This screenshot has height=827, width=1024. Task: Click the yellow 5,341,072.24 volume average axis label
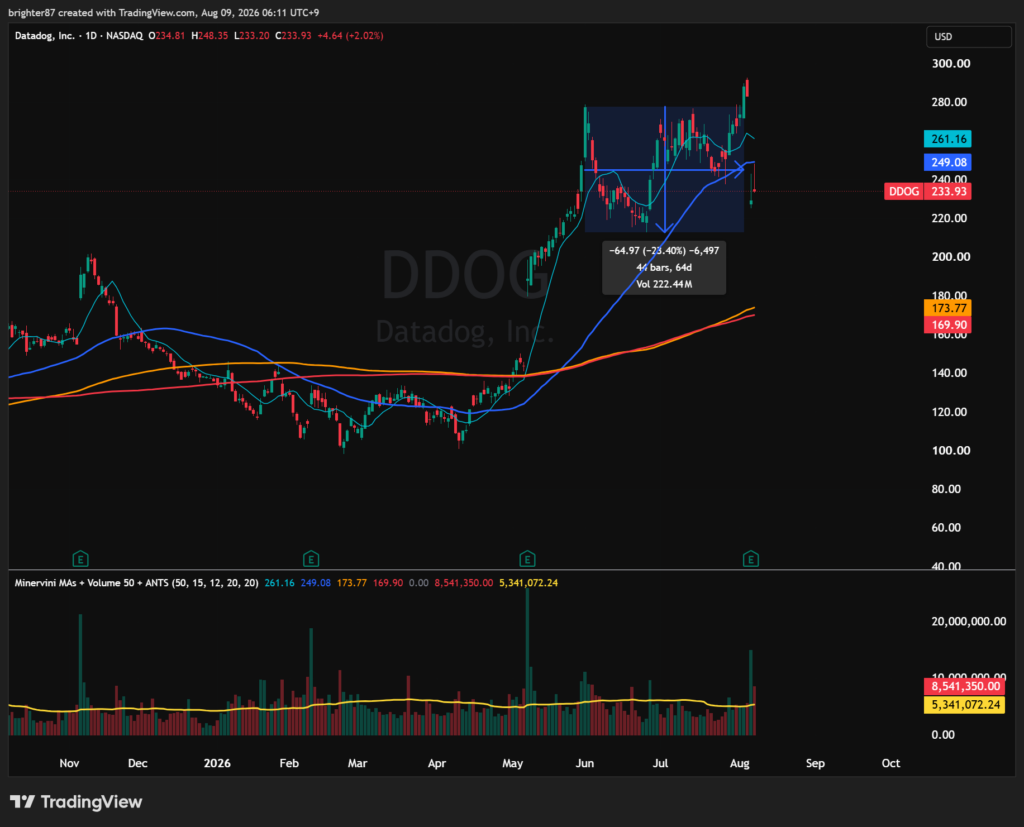pos(964,705)
